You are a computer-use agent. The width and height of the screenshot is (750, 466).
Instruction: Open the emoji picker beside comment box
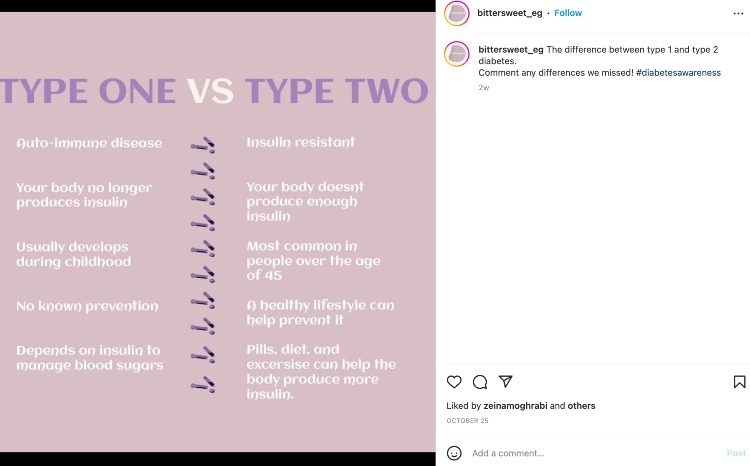(454, 453)
